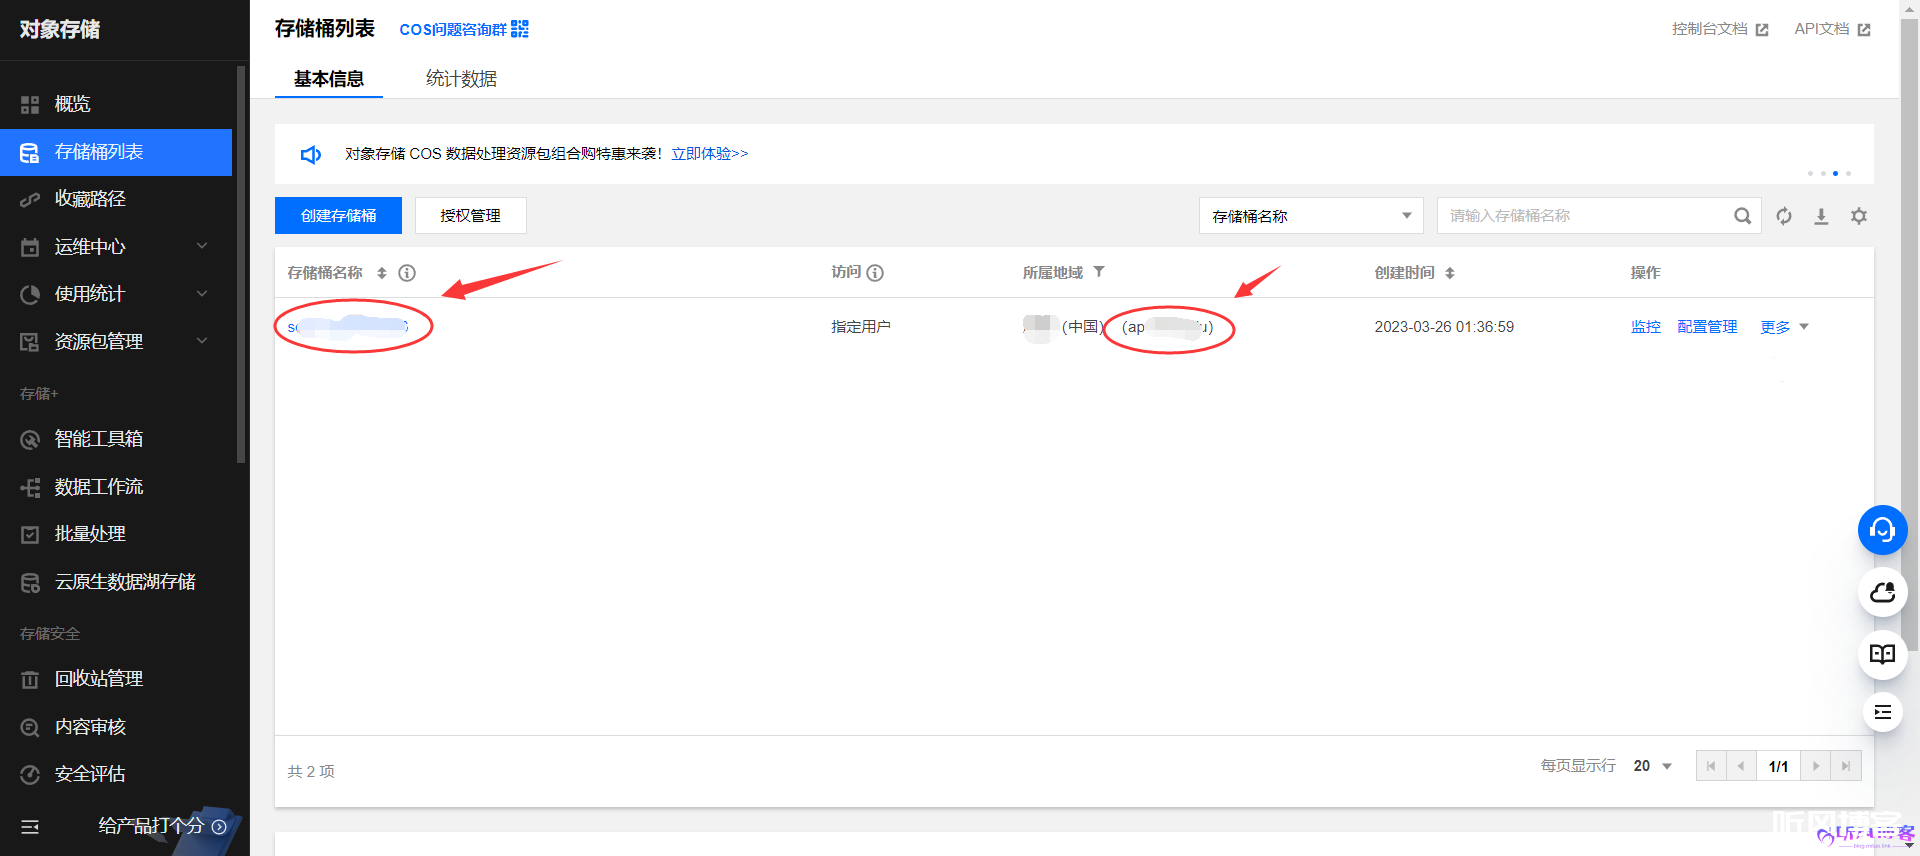Viewport: 1920px width, 856px height.
Task: Open 数据工作流 in sidebar
Action: (116, 487)
